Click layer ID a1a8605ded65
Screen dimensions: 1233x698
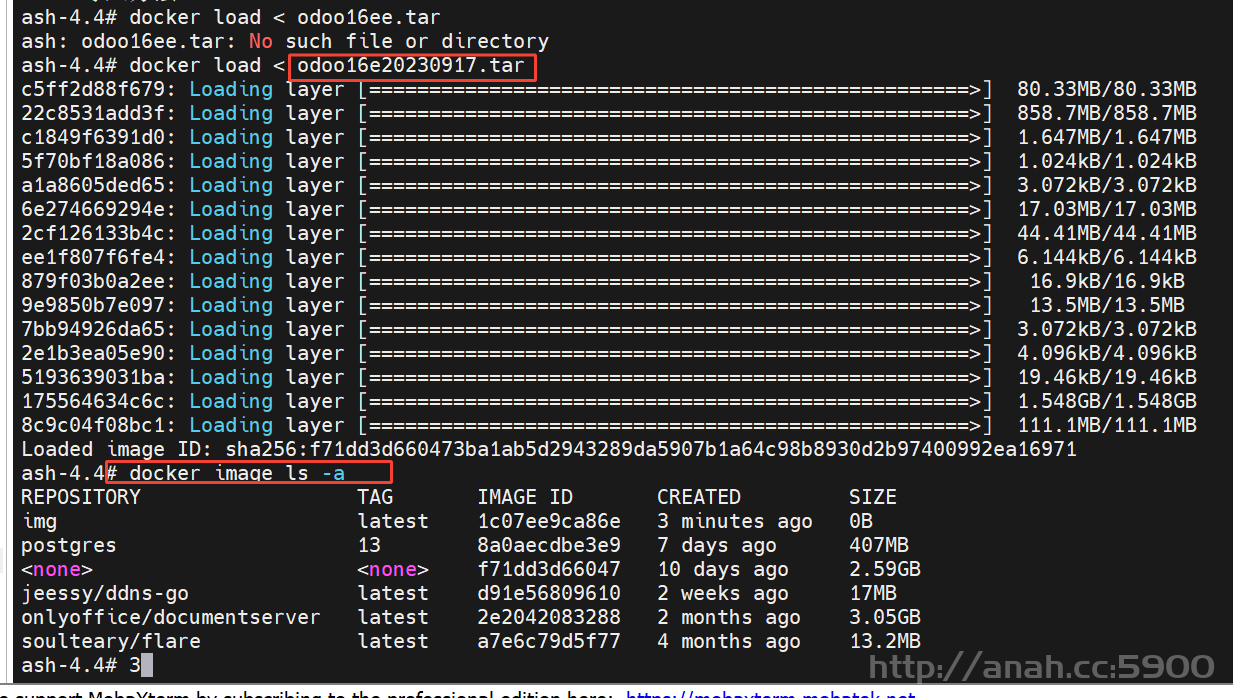(x=93, y=186)
